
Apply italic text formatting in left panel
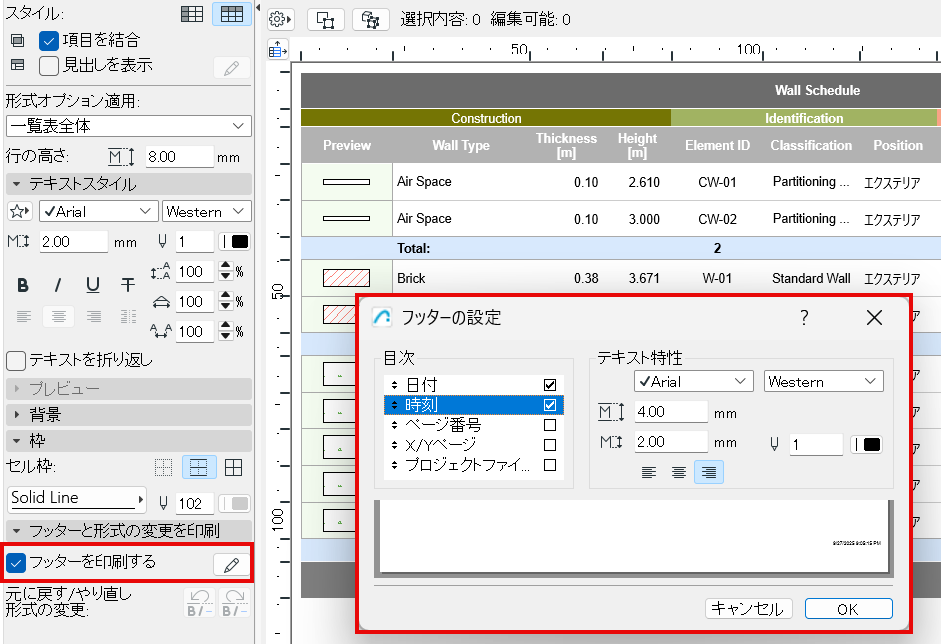click(x=58, y=285)
